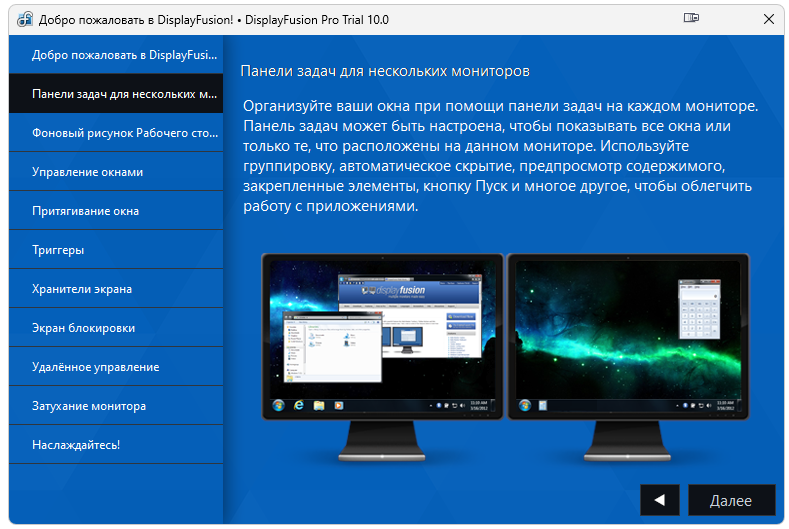Click the monitor icon in title bar
The image size is (789, 529).
(x=691, y=18)
